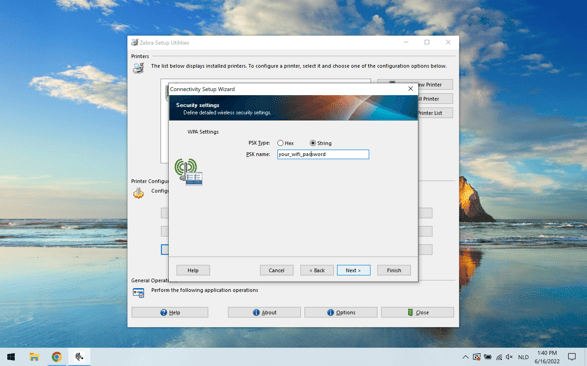Close the Connectivity Setup Wizard dialog
This screenshot has height=366, width=587.
(410, 89)
